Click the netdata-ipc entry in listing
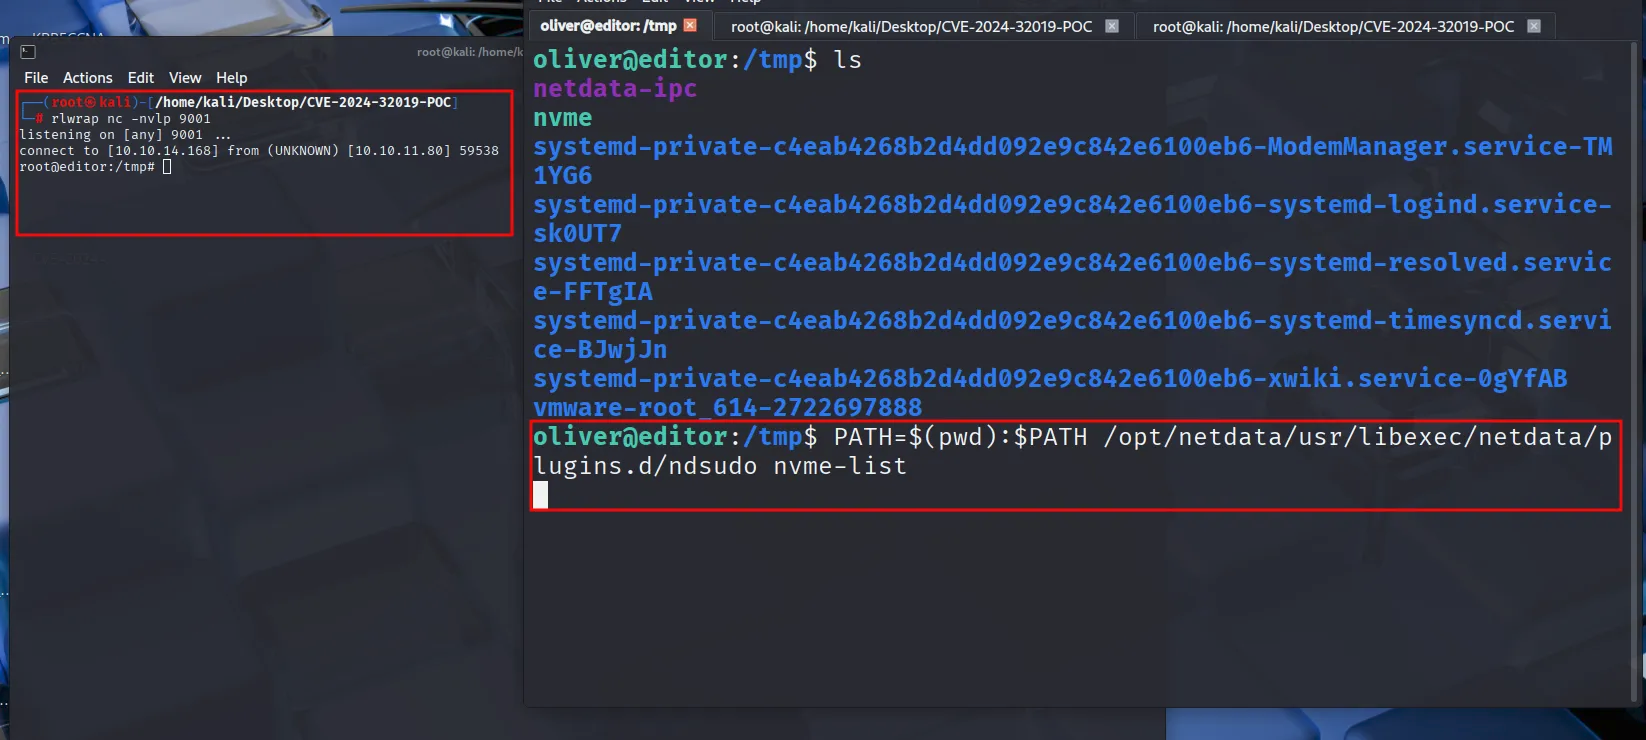The image size is (1646, 740). (615, 89)
